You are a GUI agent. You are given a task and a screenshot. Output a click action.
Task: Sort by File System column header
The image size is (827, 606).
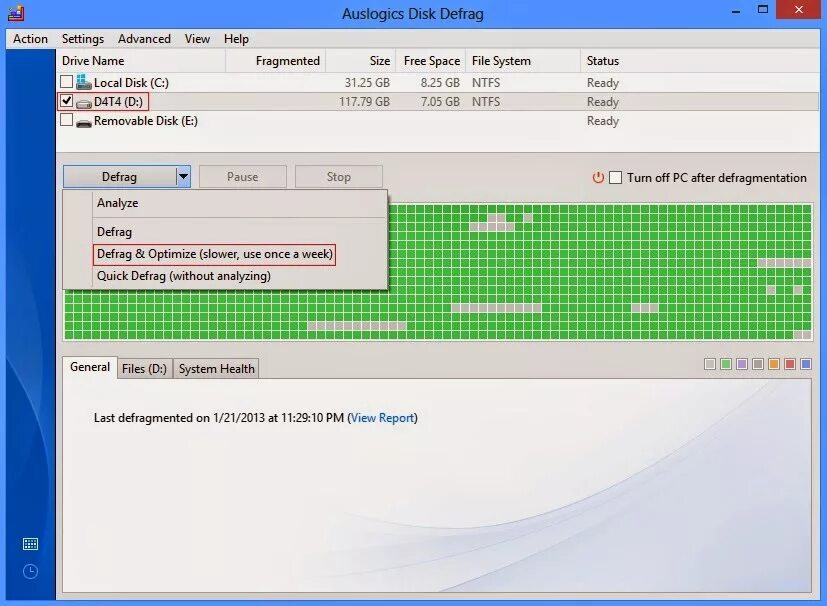pos(523,61)
